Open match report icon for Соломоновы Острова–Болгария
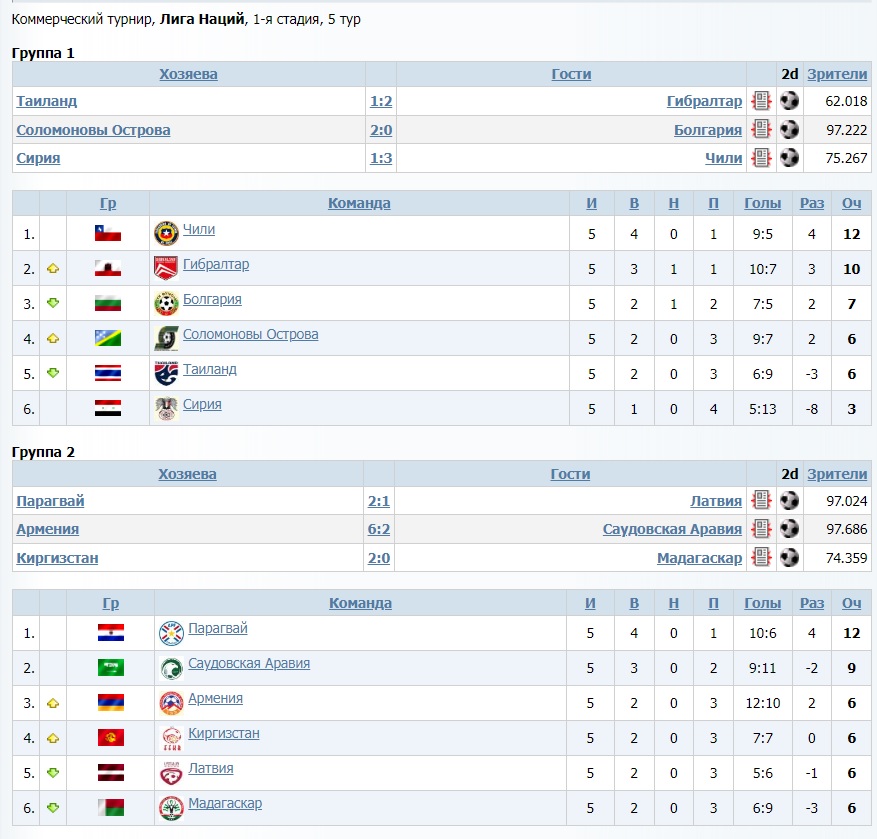This screenshot has height=839, width=877. pos(761,129)
